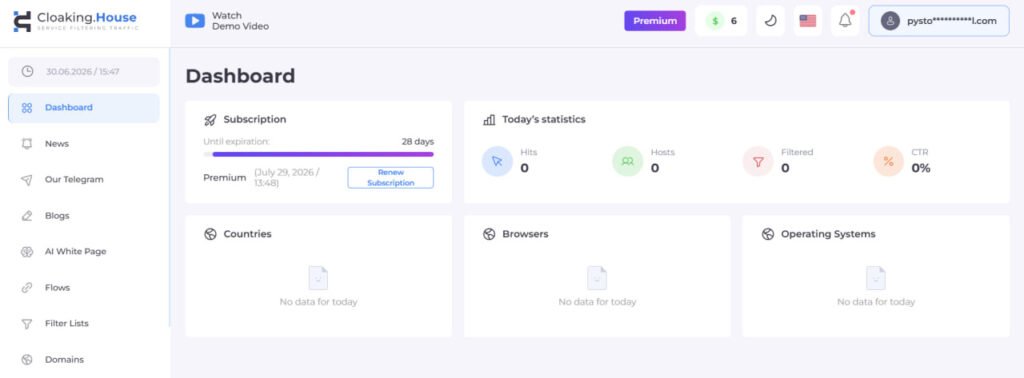The width and height of the screenshot is (1024, 378).
Task: Click the Flows link icon
Action: point(27,287)
